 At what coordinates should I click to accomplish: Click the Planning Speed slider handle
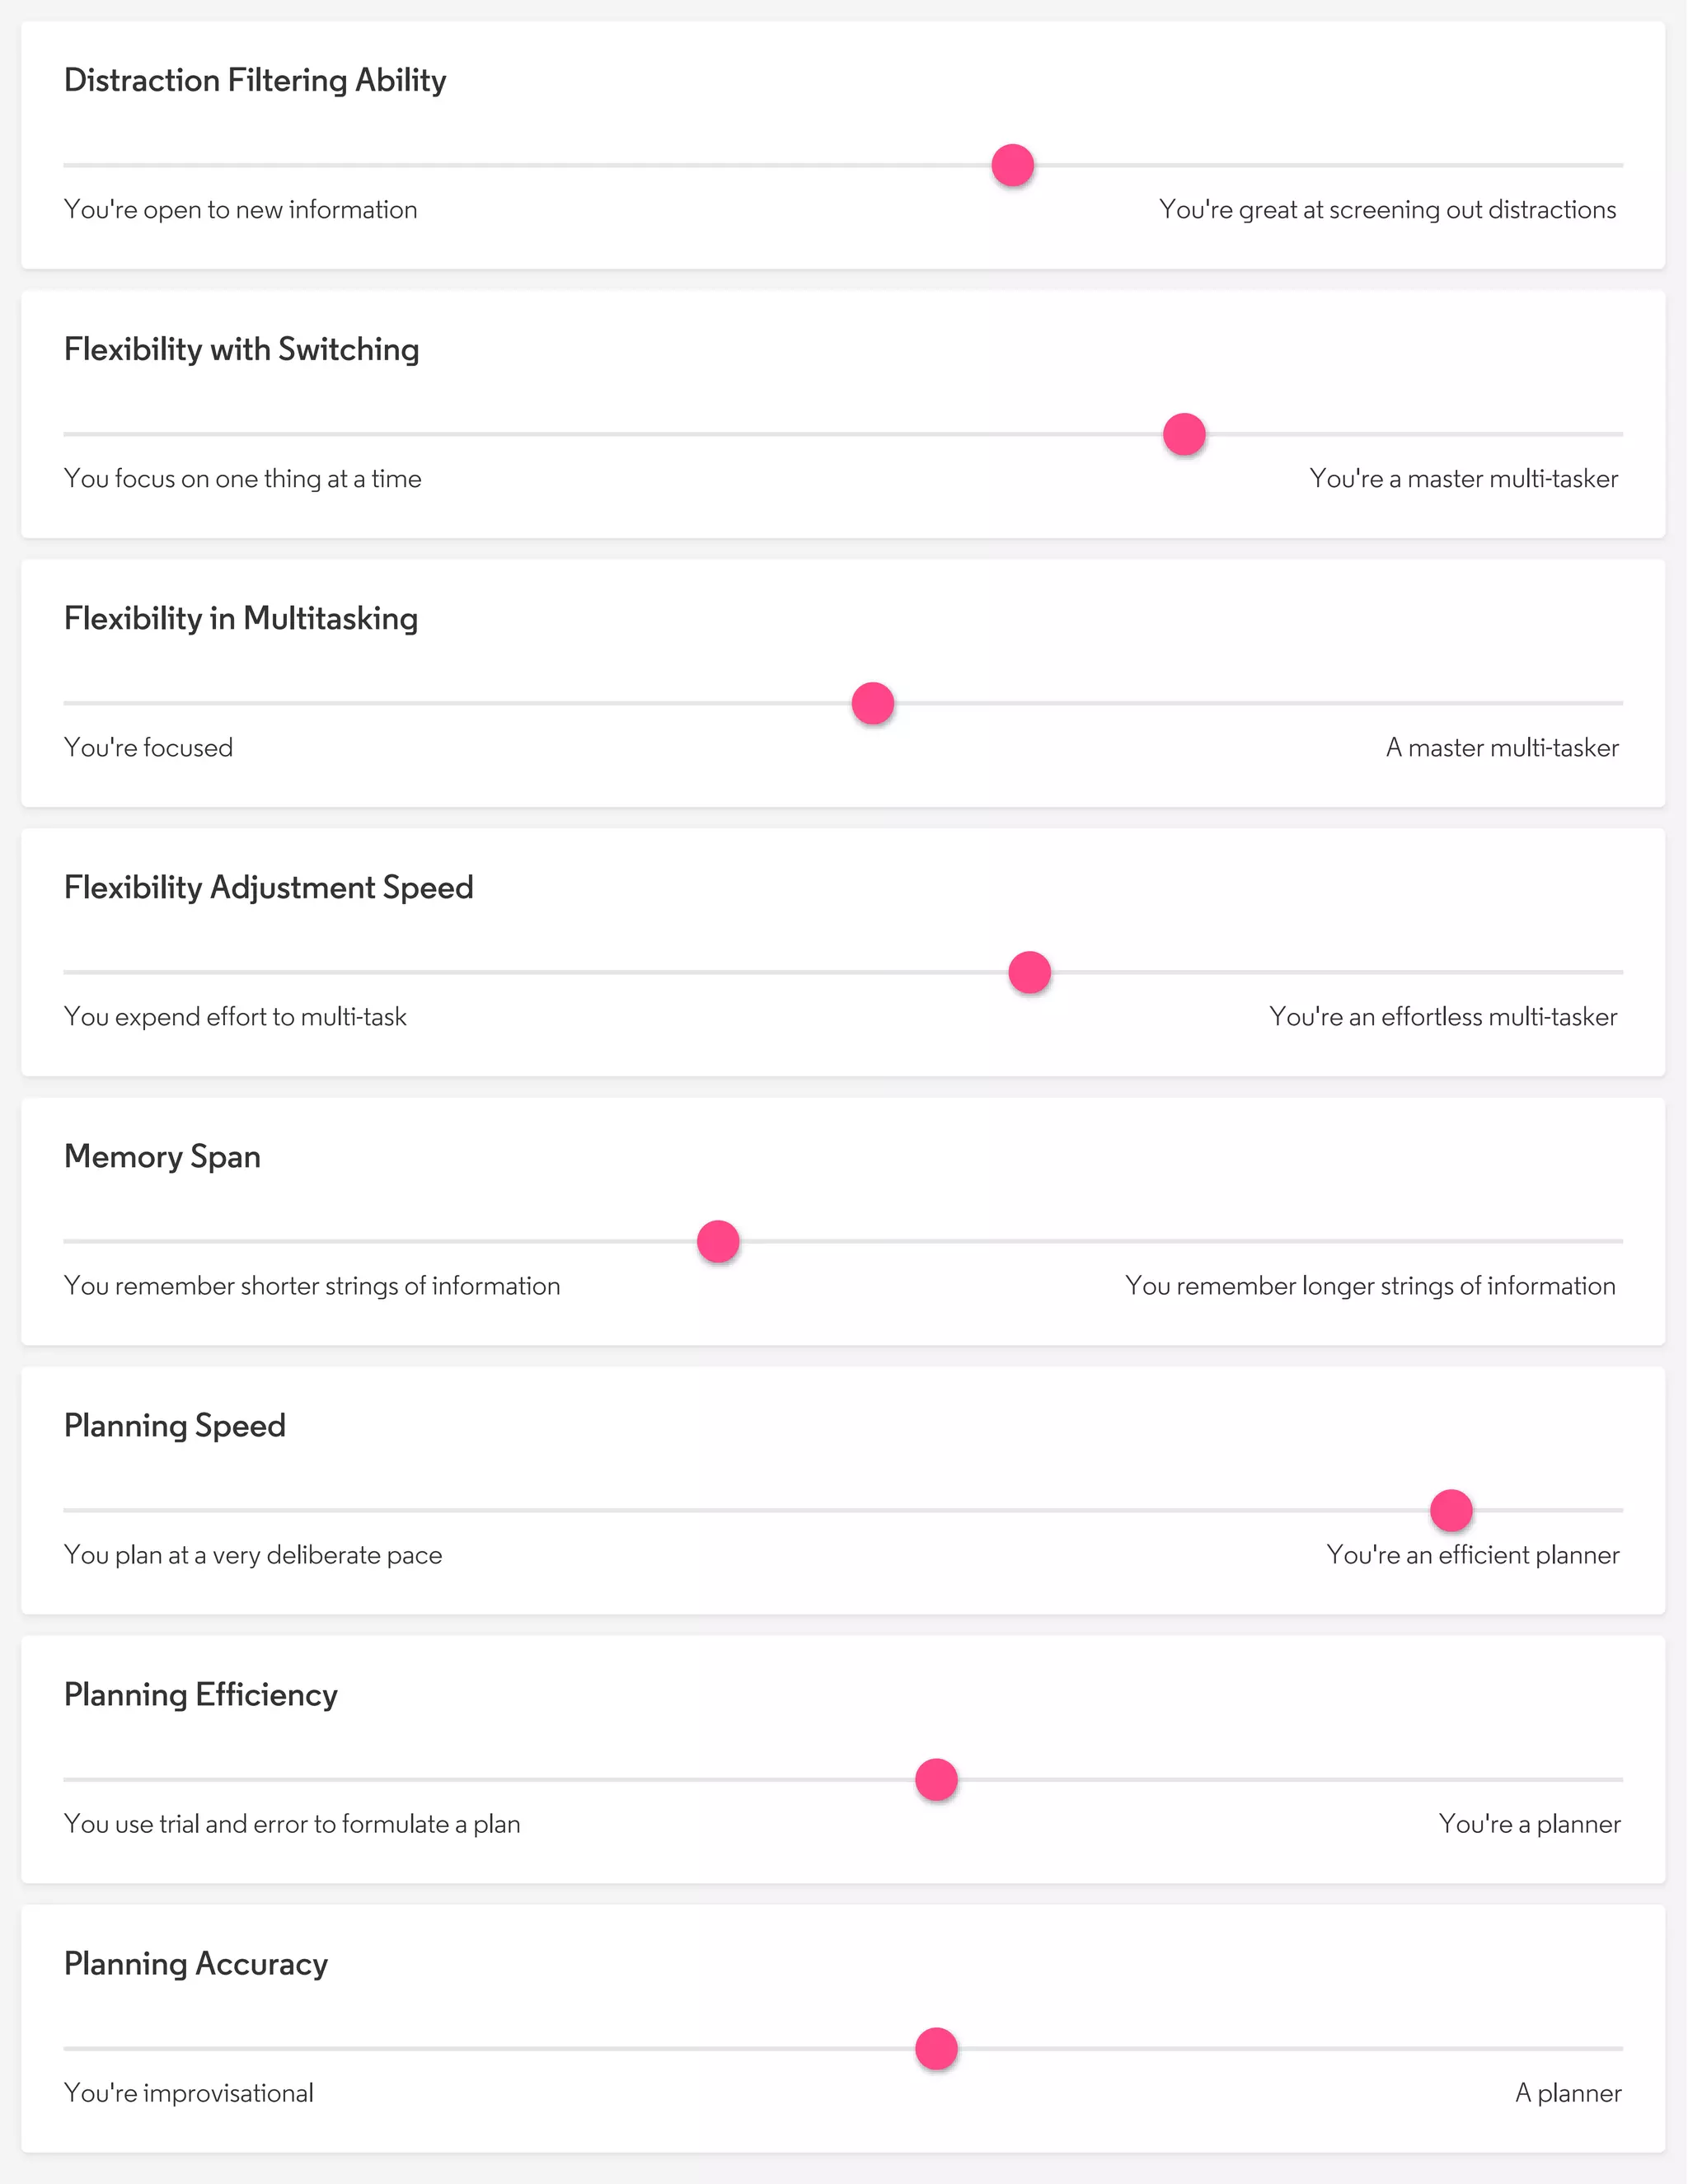(1450, 1510)
